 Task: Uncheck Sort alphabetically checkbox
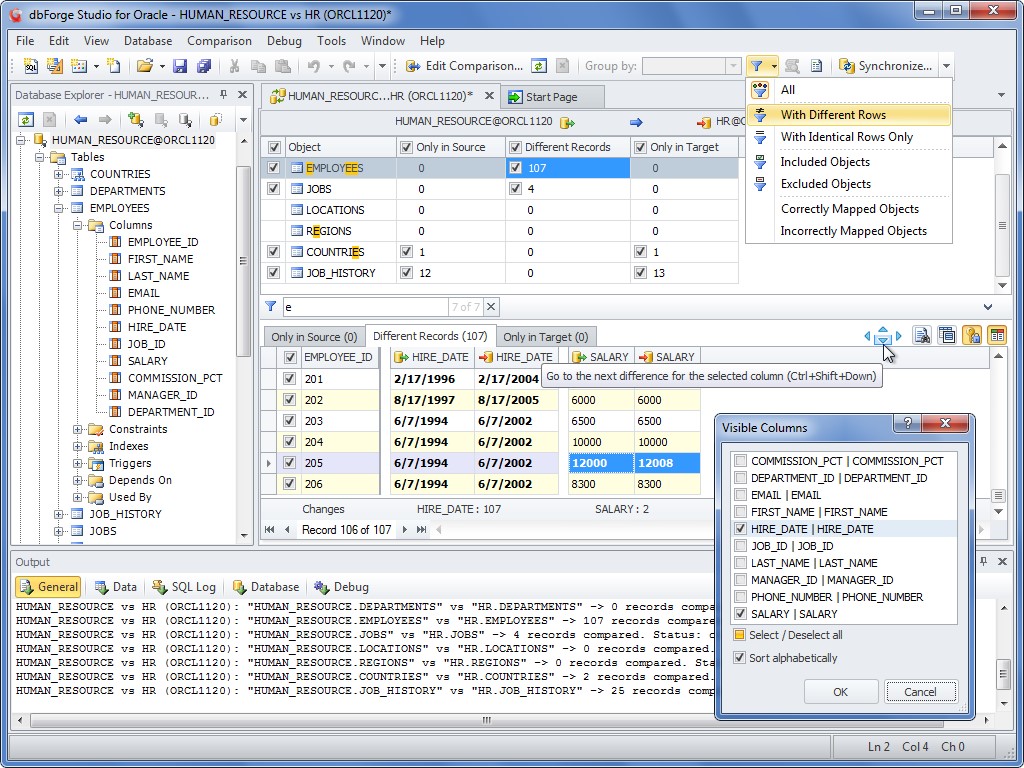739,658
